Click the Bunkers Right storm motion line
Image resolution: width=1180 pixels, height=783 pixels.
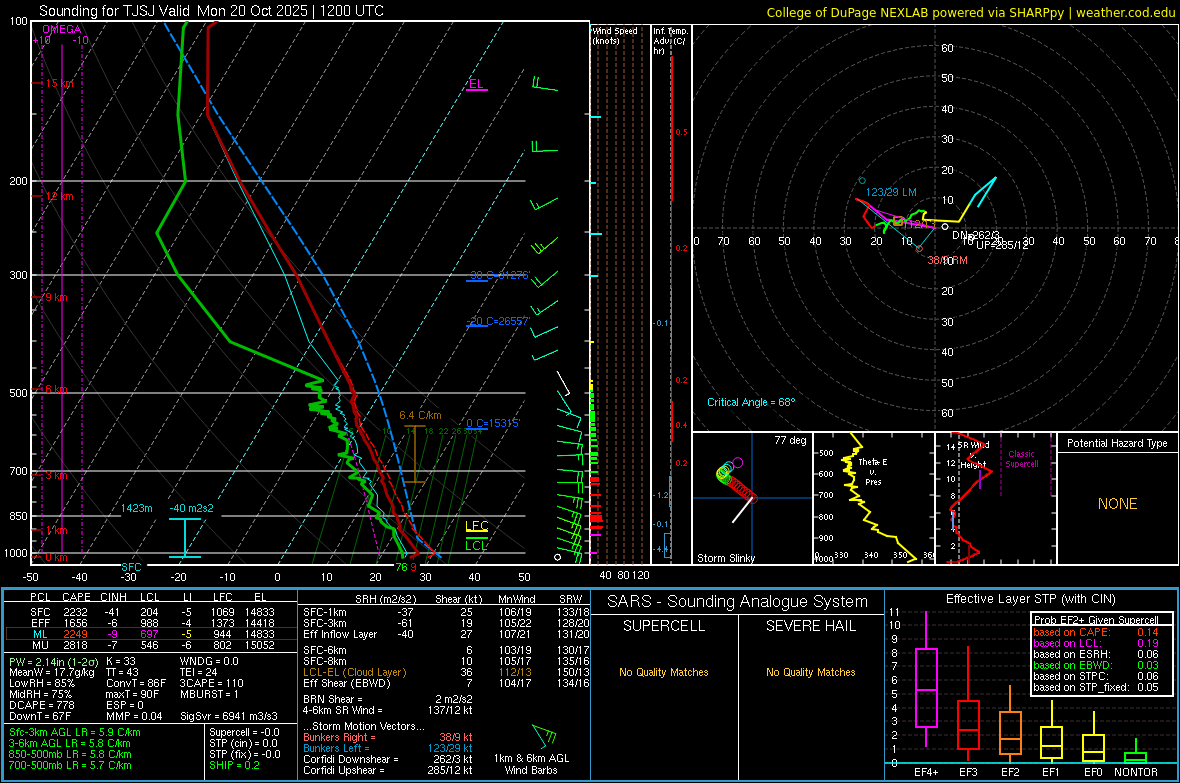388,737
